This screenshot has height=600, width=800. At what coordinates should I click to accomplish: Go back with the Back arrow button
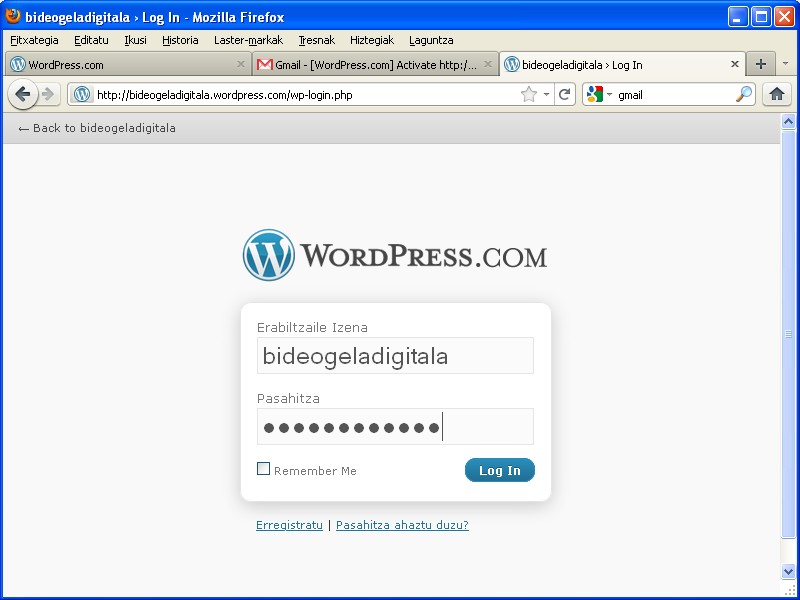[23, 94]
